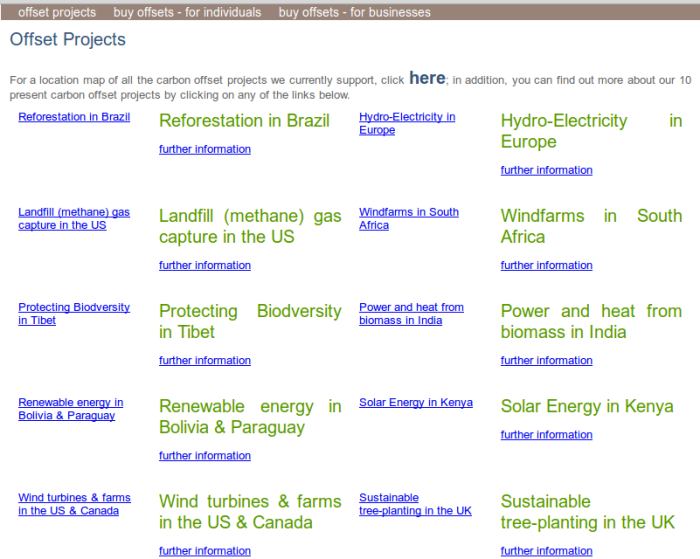Click 'further information' under Renewable energy in Bolivia heading
700x559 pixels.
[205, 456]
